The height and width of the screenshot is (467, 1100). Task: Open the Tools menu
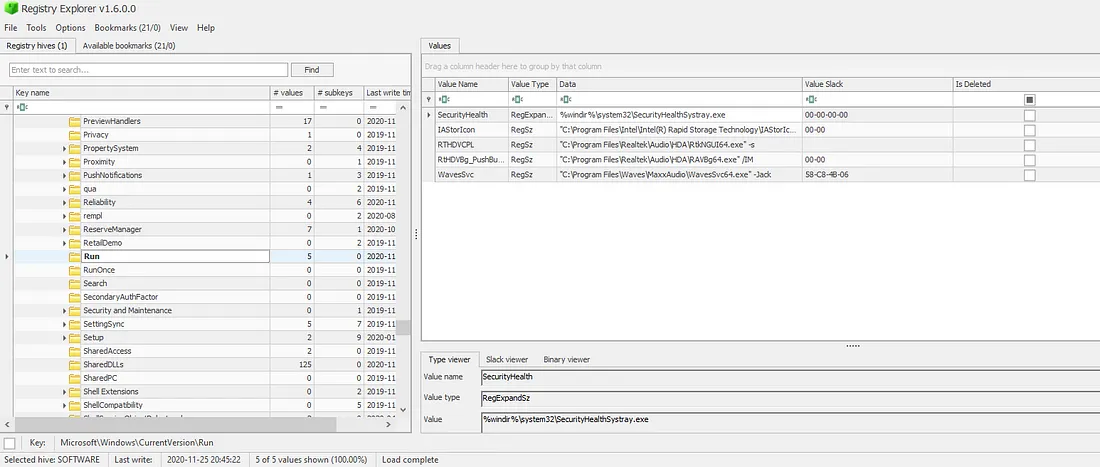click(36, 28)
